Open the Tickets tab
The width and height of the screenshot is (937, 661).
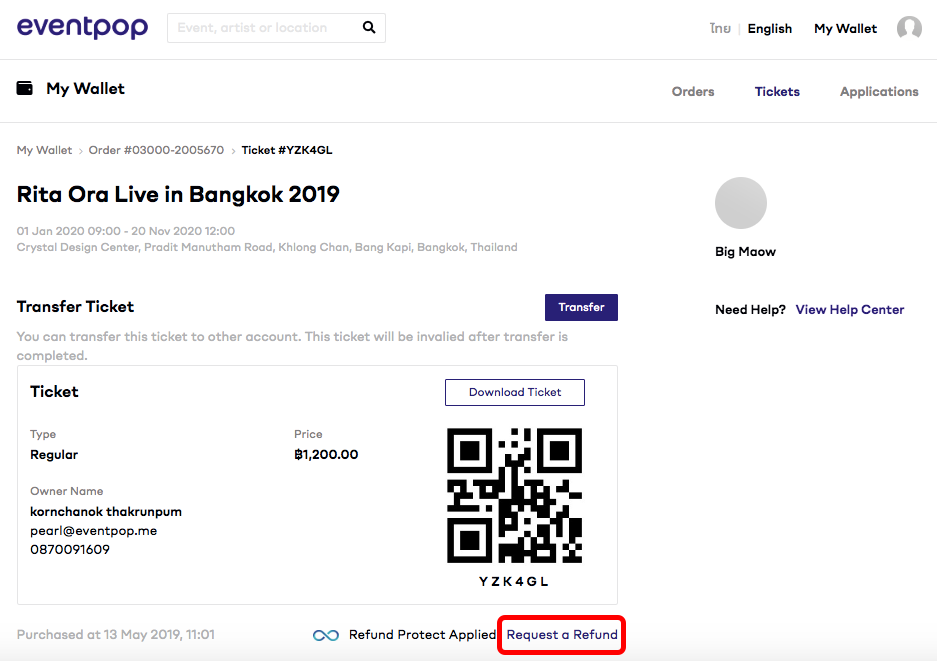(777, 91)
